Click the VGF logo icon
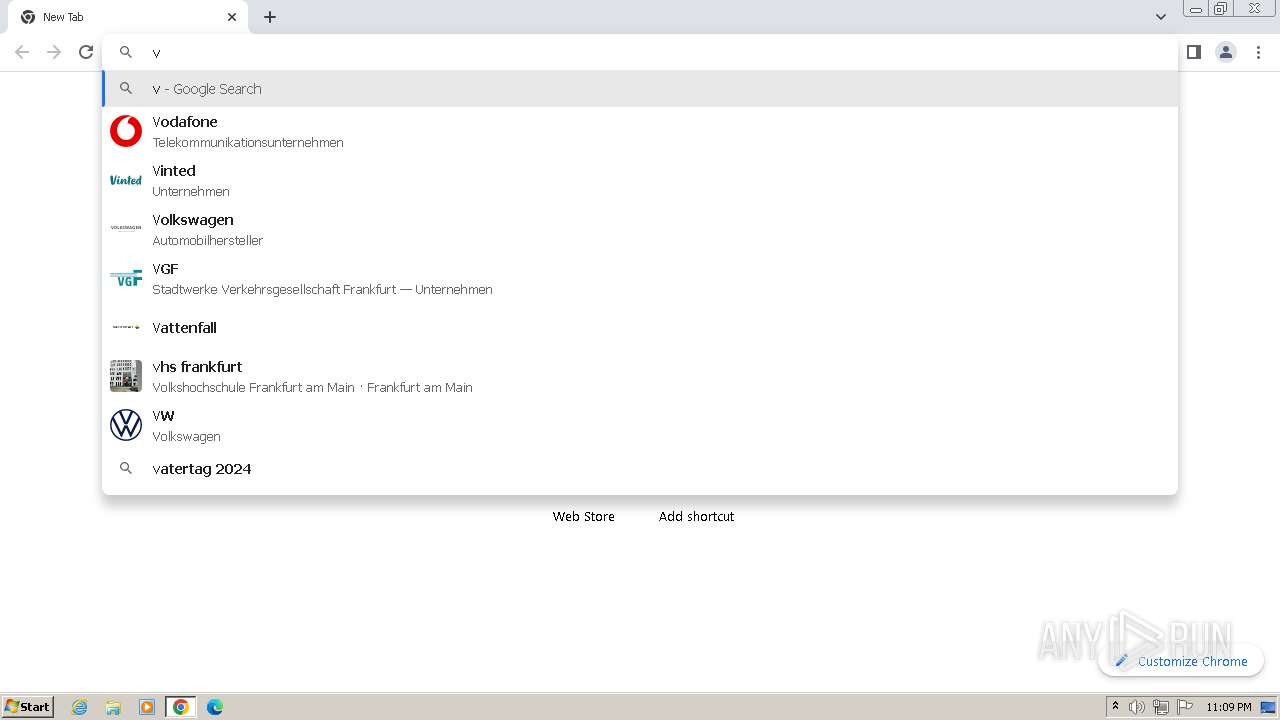Screen dimensions: 1280x720 tap(126, 278)
